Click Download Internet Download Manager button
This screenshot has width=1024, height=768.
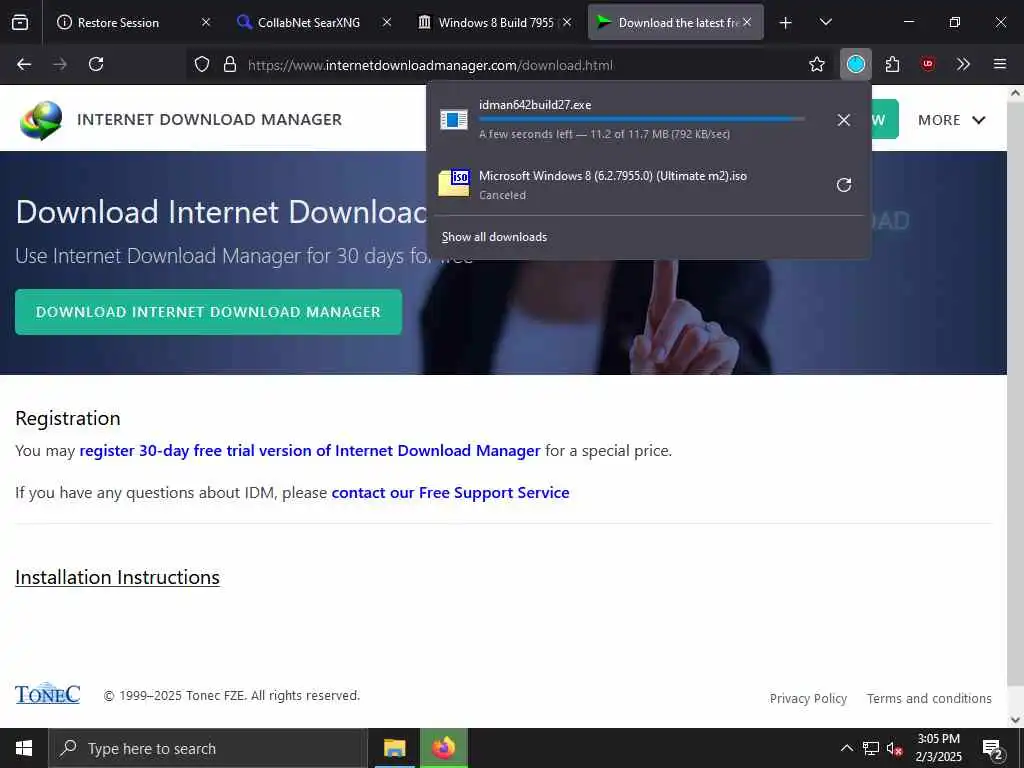coord(208,312)
